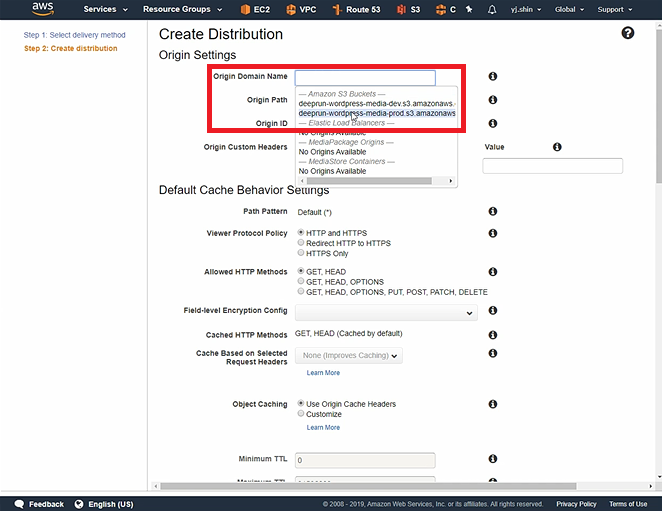Open the Resource Groups menu

point(182,9)
